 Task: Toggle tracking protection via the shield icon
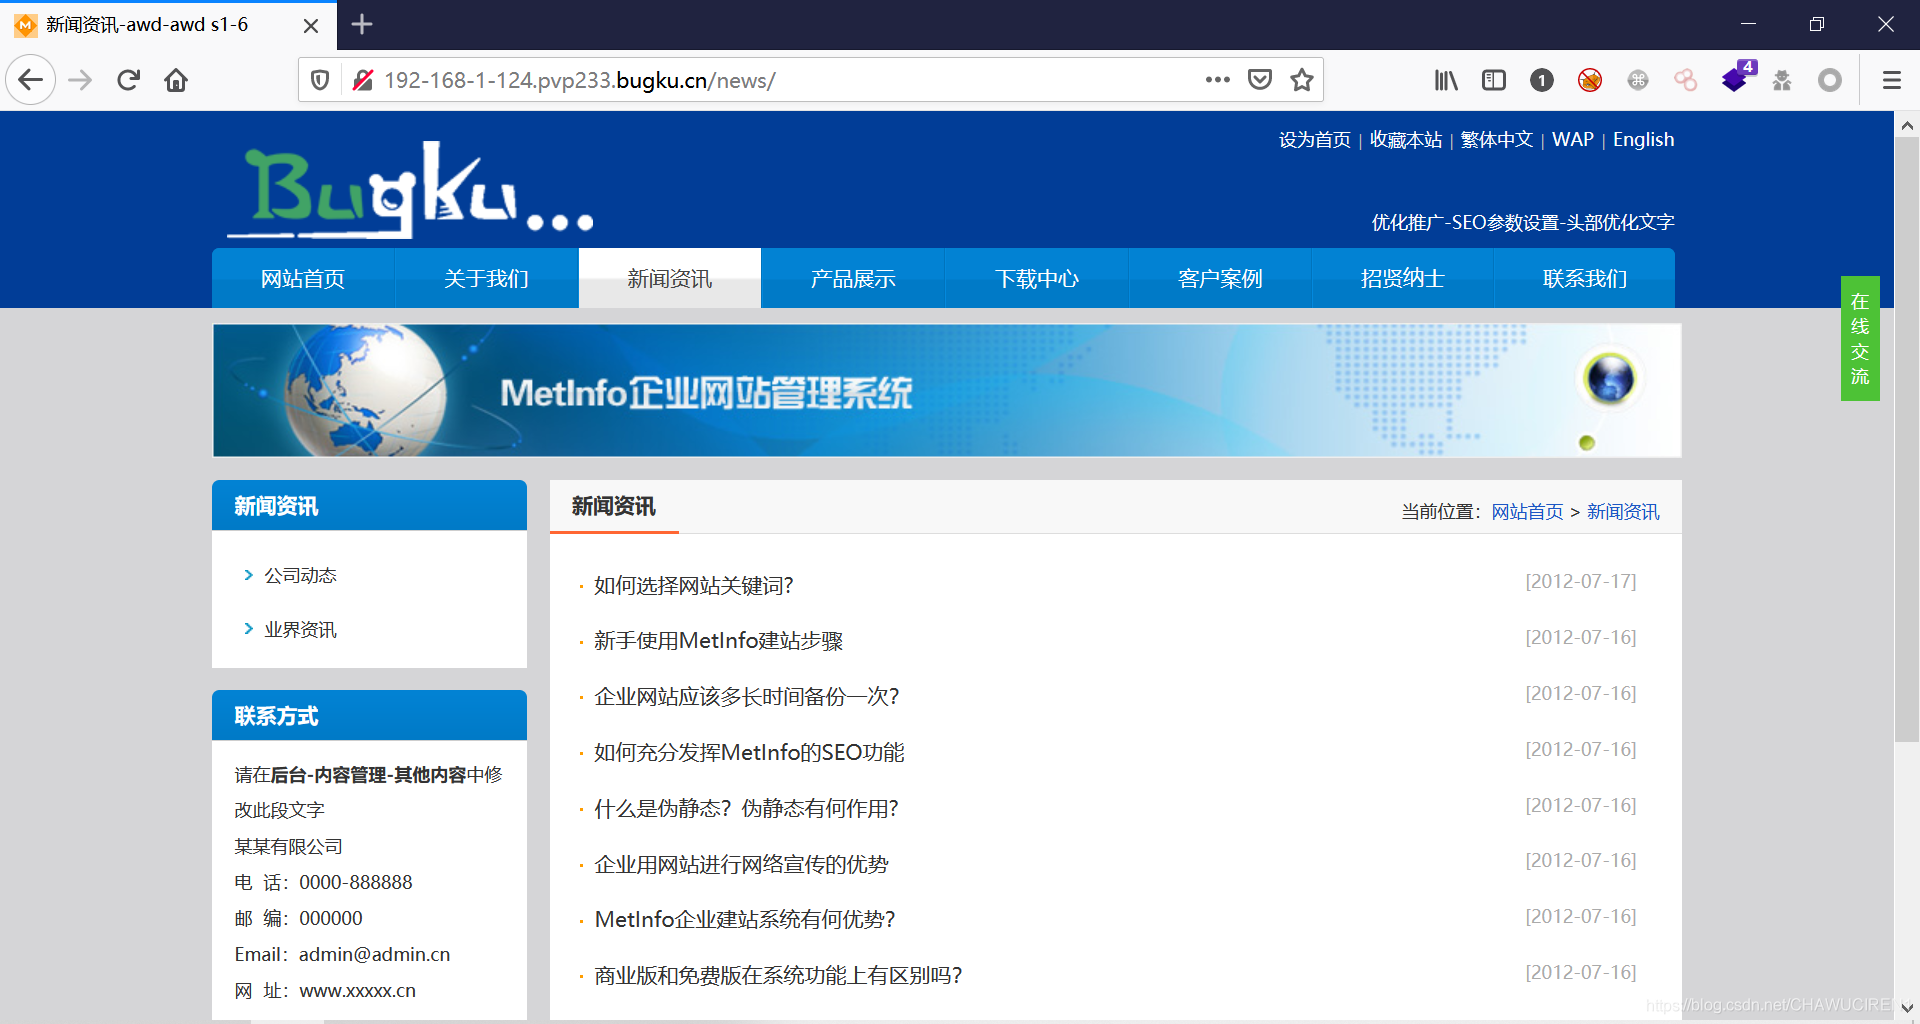point(320,79)
